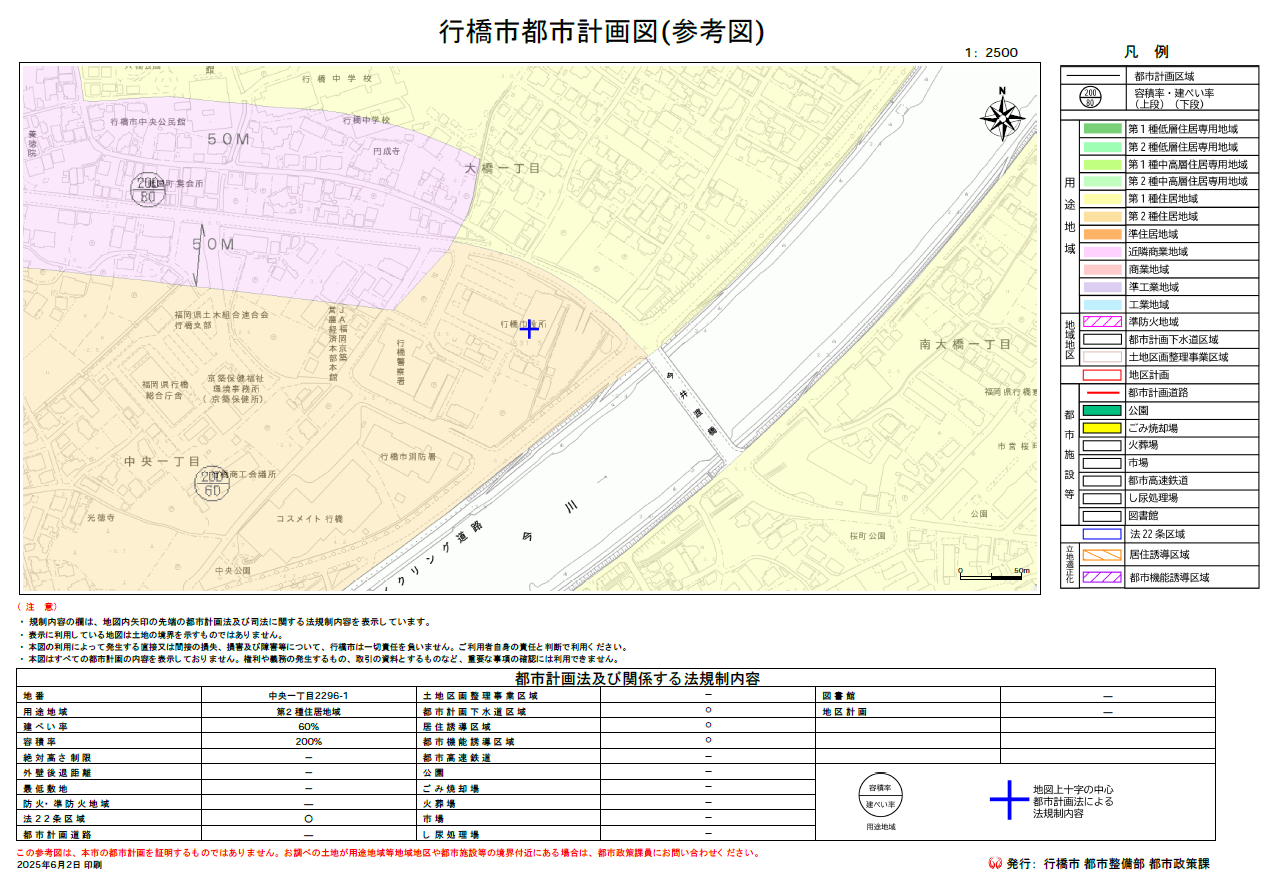Click the 都市計画区域 line symbol in the legend

pos(1091,76)
